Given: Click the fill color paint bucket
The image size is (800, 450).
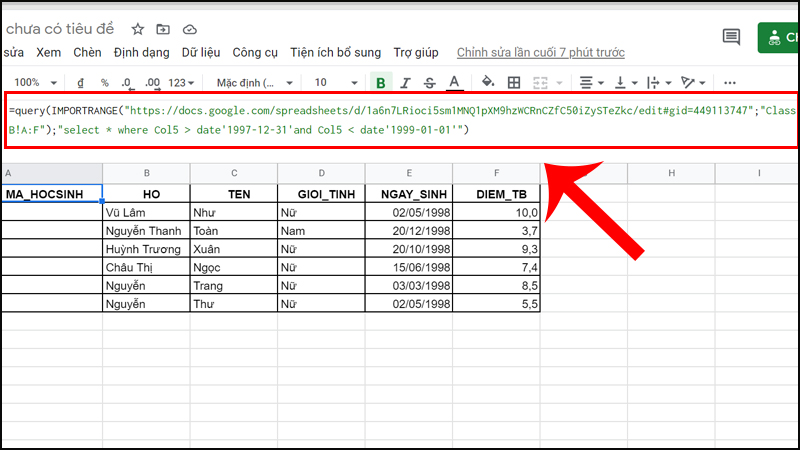Looking at the screenshot, I should [488, 82].
